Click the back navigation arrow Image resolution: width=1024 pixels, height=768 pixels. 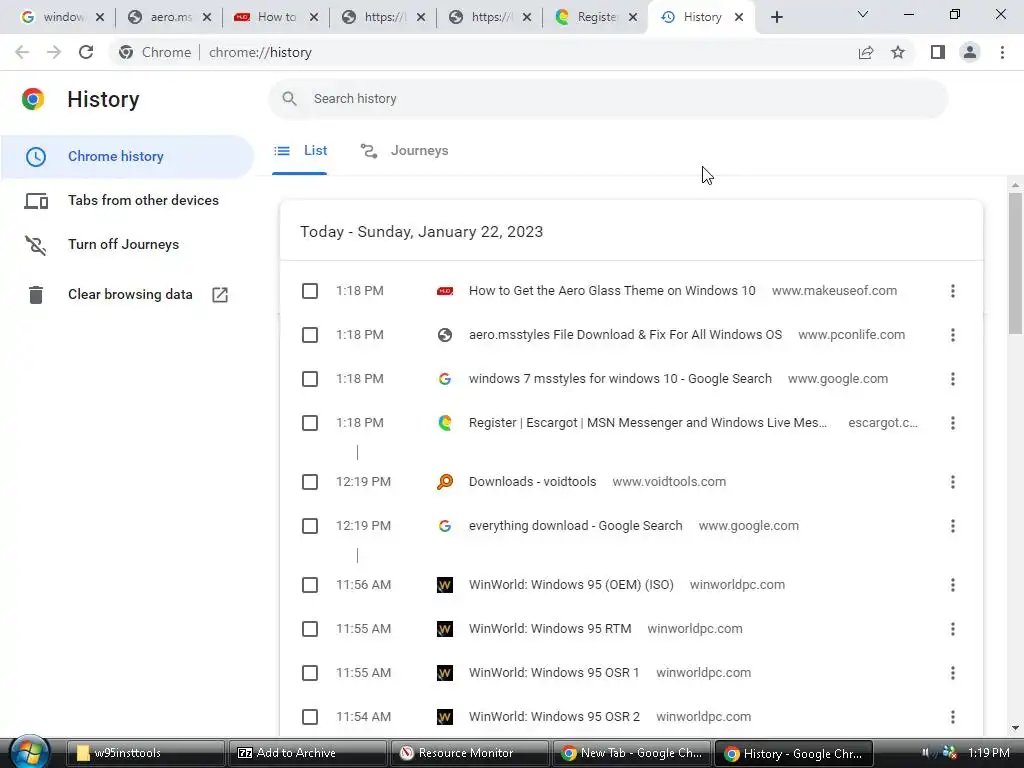(22, 52)
